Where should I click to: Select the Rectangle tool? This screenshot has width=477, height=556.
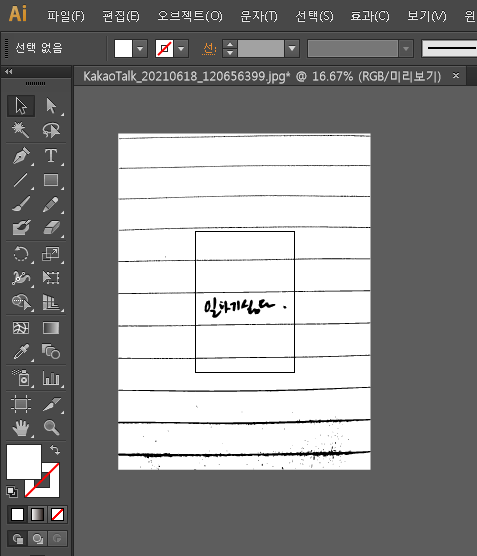coord(51,180)
